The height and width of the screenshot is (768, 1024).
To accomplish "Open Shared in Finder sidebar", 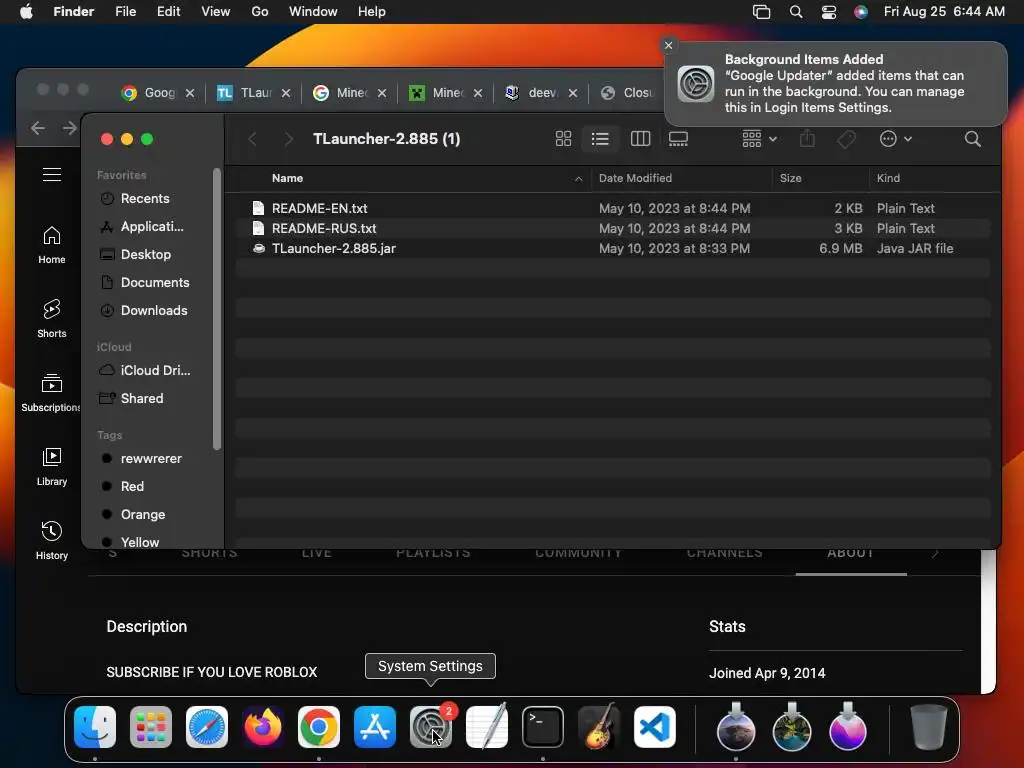I will (x=131, y=398).
